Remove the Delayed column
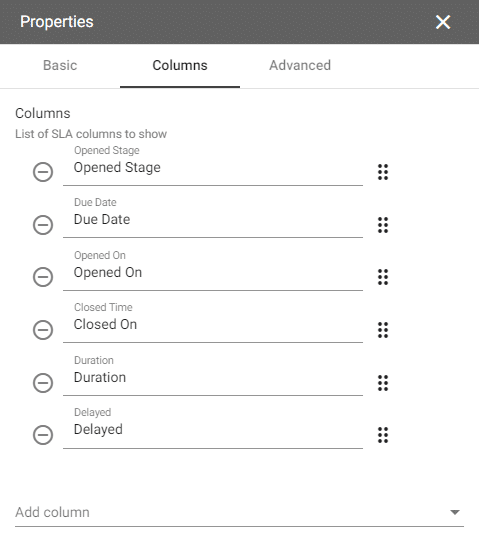Viewport: 479px width, 550px height. tap(43, 435)
